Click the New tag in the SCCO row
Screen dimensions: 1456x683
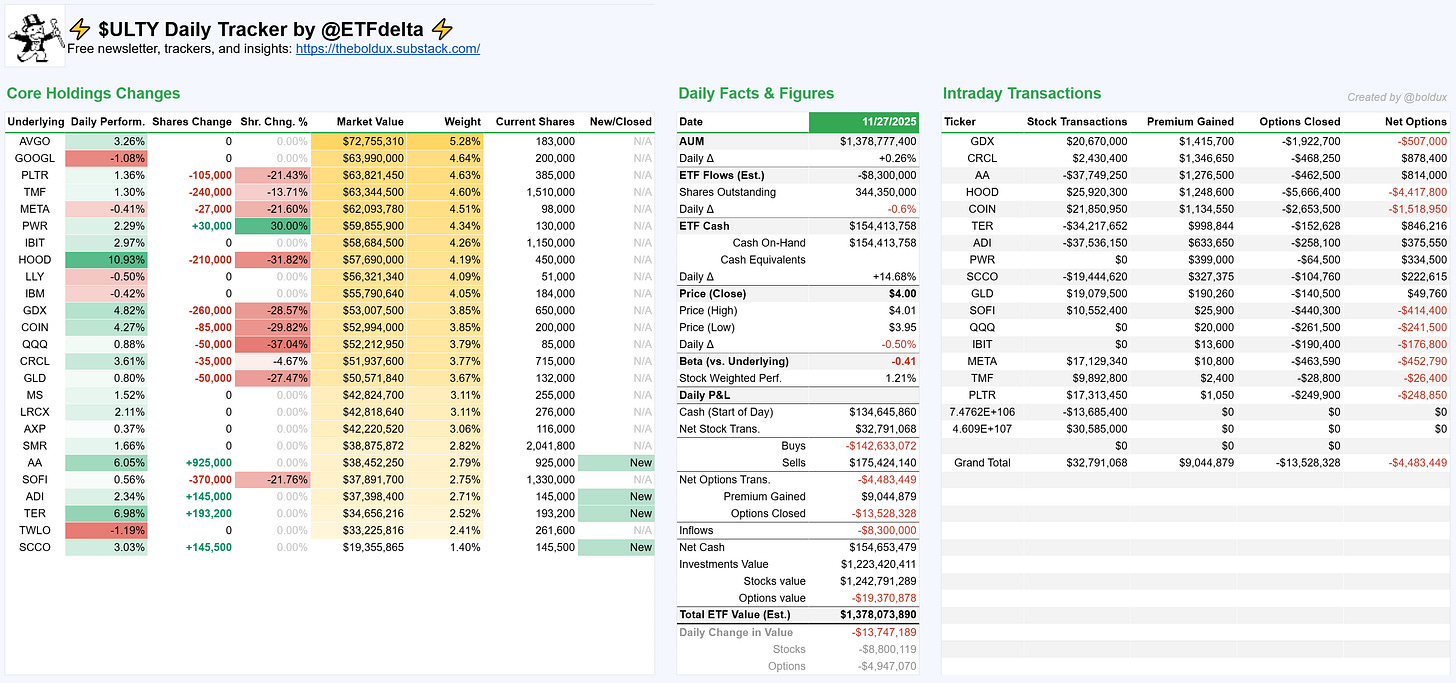point(616,547)
